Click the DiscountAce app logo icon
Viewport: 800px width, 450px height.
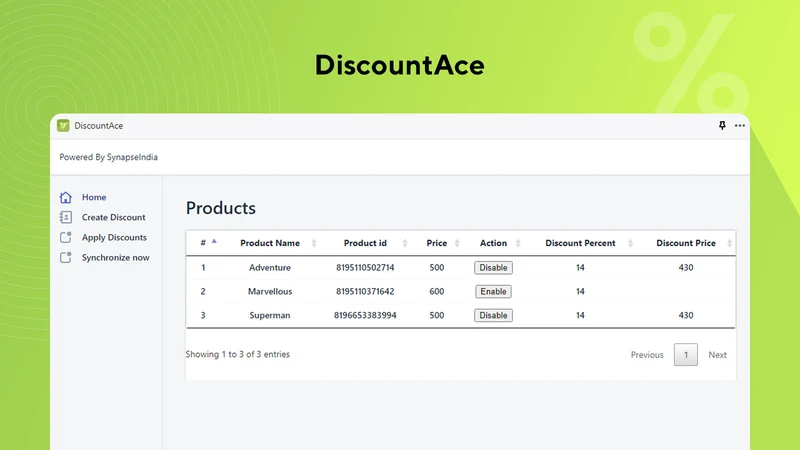coord(63,126)
